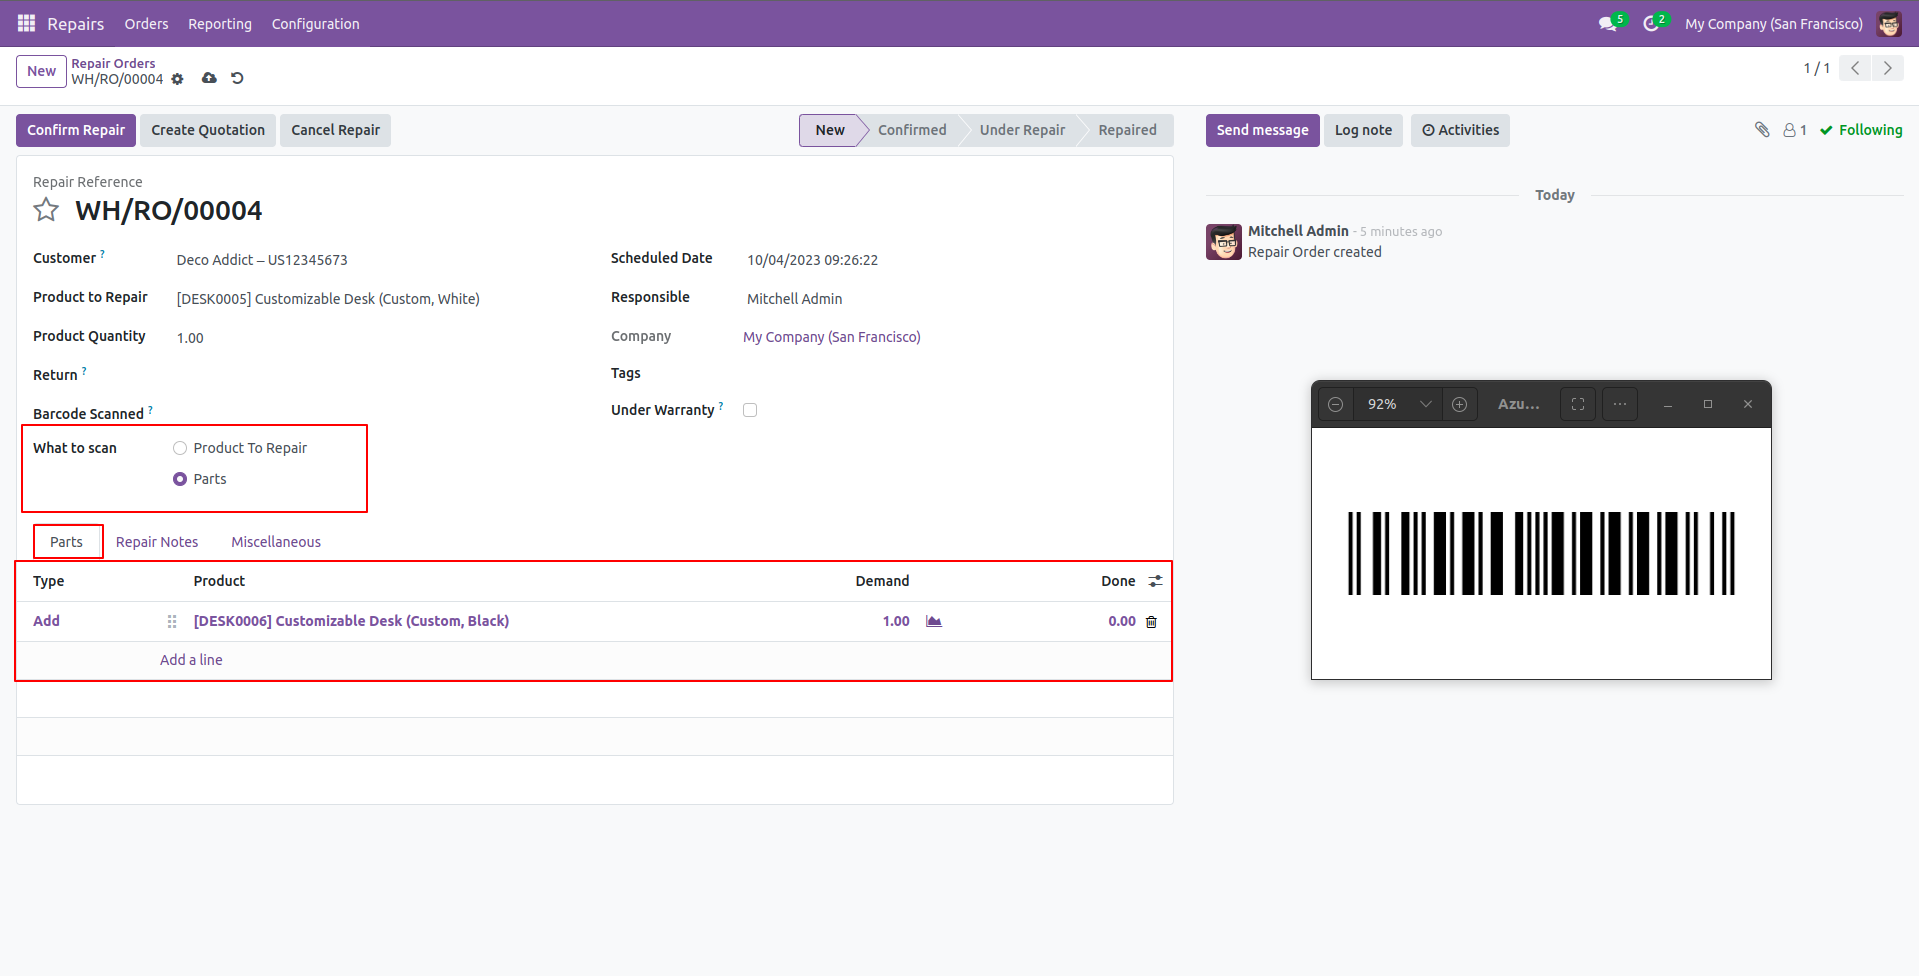The width and height of the screenshot is (1919, 976).
Task: Open the Repair Orders breadcrumb link
Action: (113, 63)
